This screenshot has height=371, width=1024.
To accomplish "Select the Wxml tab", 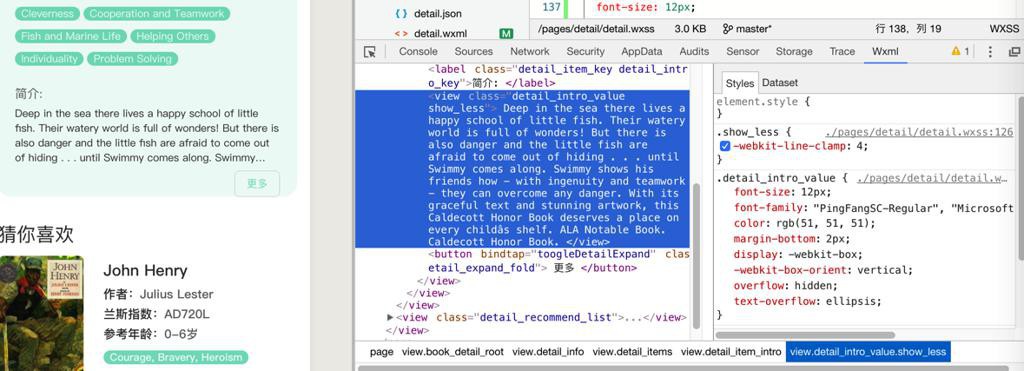I will pyautogui.click(x=885, y=52).
